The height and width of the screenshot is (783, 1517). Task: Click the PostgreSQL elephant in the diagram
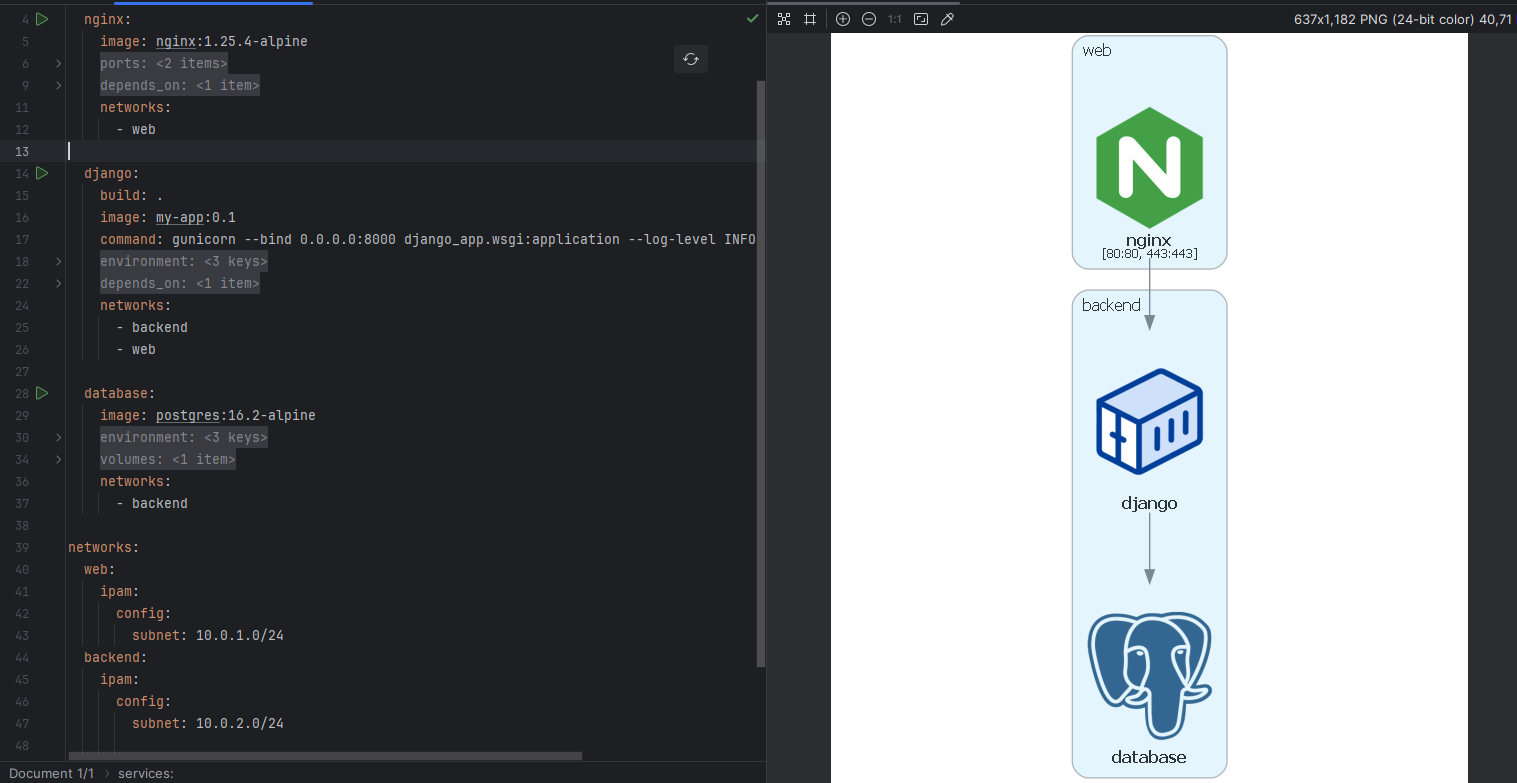coord(1149,676)
